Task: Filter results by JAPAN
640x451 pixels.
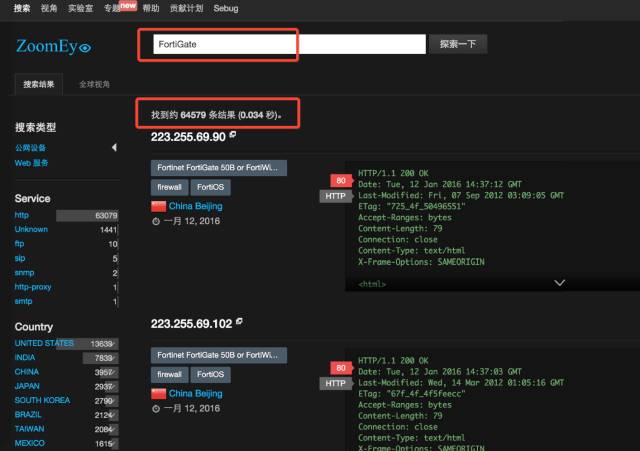Action: pyautogui.click(x=27, y=386)
